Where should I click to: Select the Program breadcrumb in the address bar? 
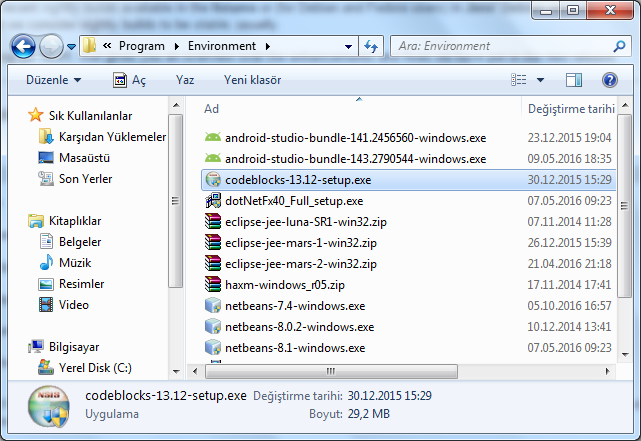point(142,46)
